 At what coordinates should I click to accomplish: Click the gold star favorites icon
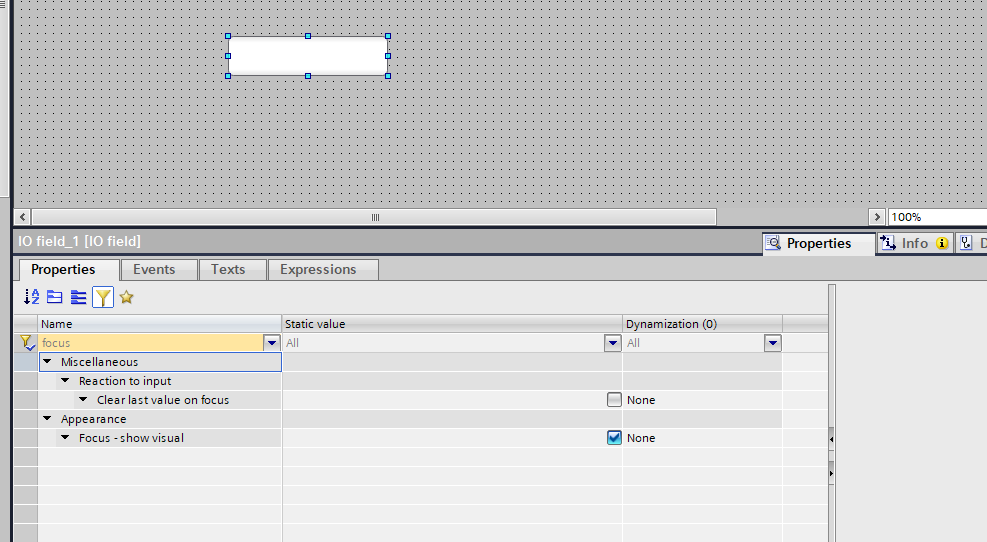click(x=127, y=296)
